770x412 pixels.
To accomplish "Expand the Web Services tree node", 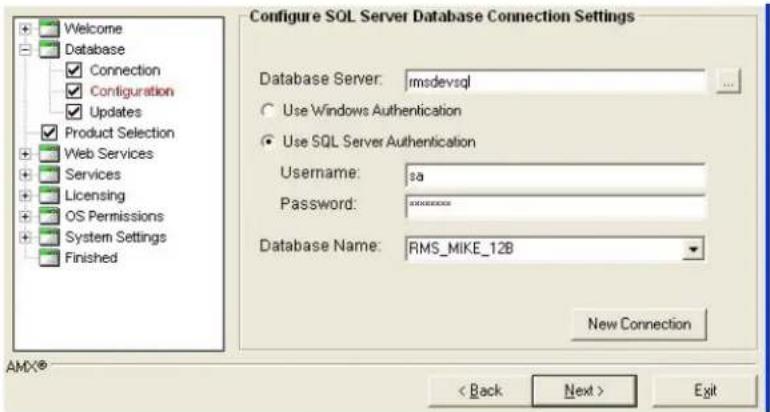I will pos(25,154).
